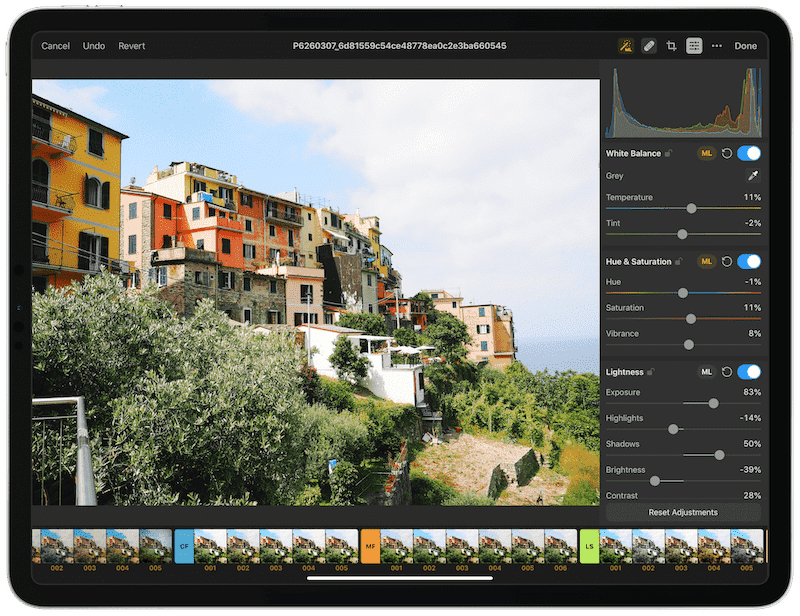
Task: Click the Temperature slider handle
Action: pyautogui.click(x=691, y=208)
